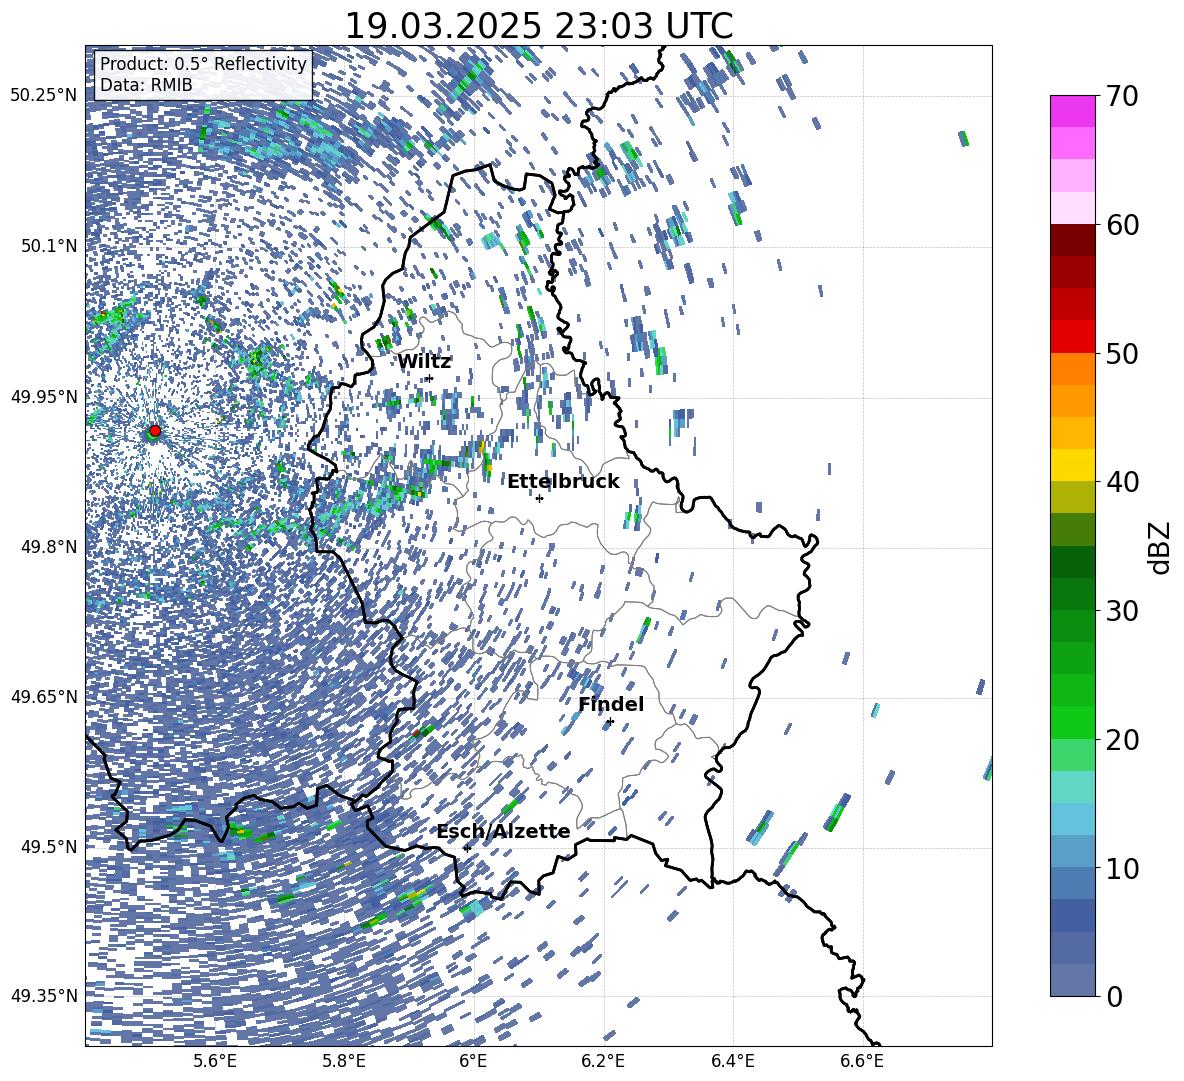Image resolution: width=1184 pixels, height=1081 pixels.
Task: Click the 49.95°N latitude tick label
Action: pyautogui.click(x=44, y=397)
